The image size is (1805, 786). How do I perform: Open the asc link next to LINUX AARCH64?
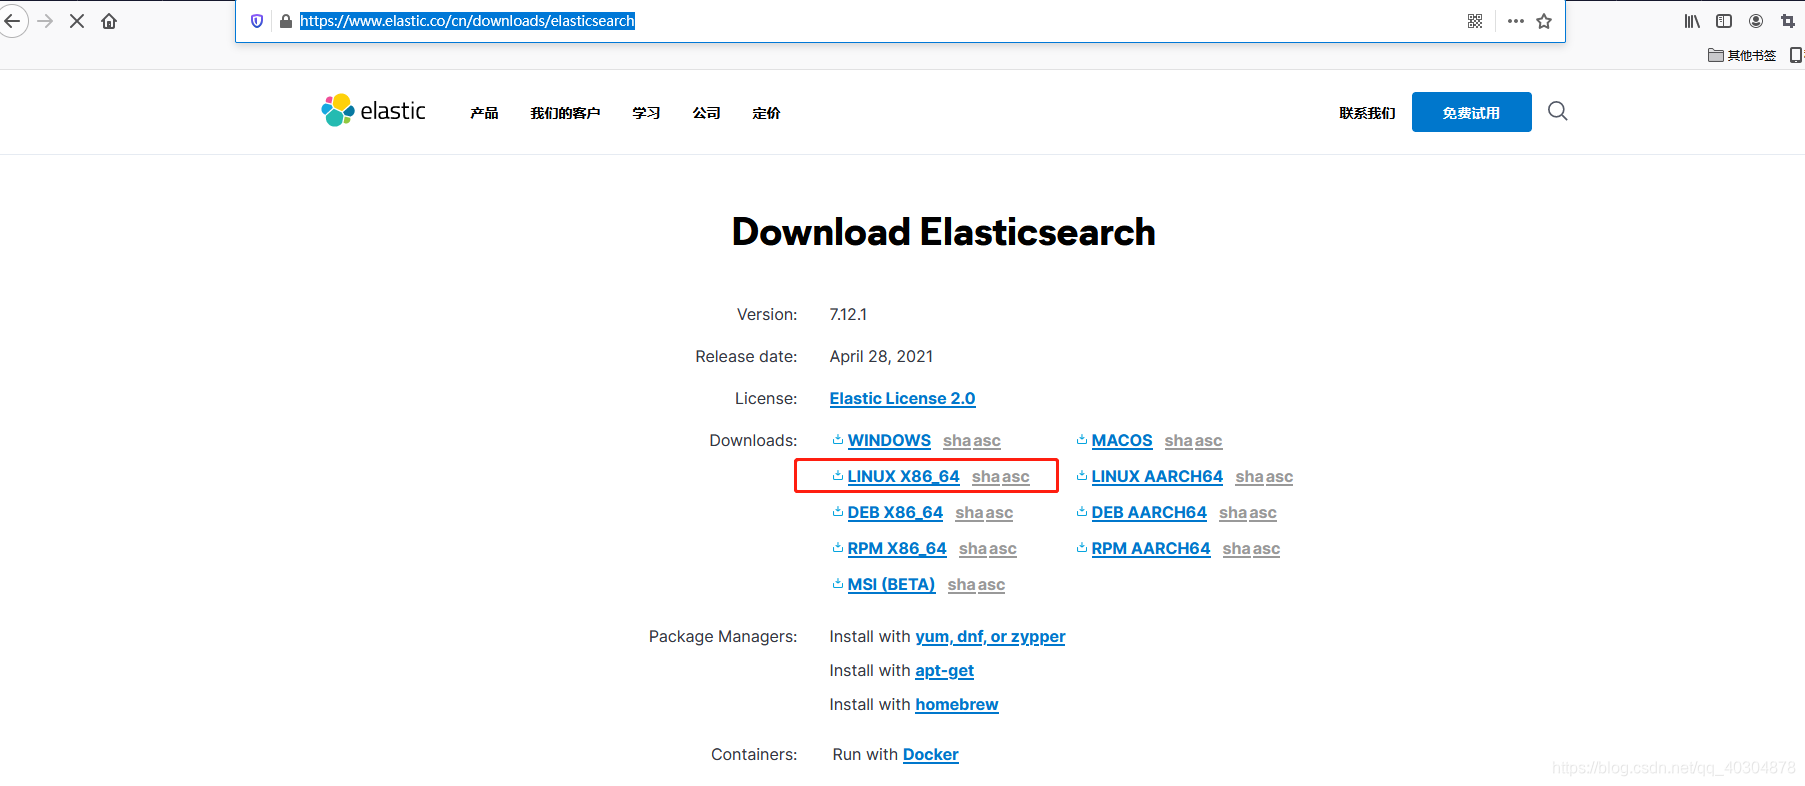click(x=1279, y=477)
